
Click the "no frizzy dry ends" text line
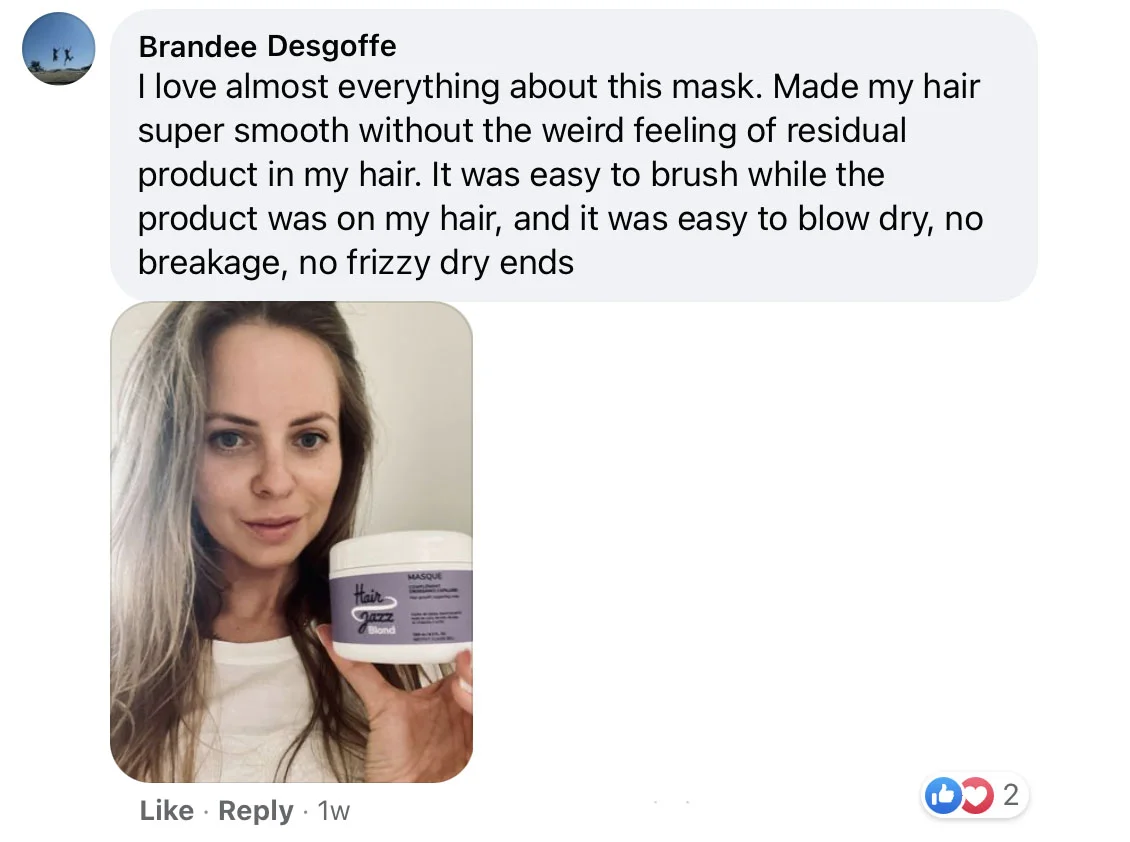[x=436, y=262]
